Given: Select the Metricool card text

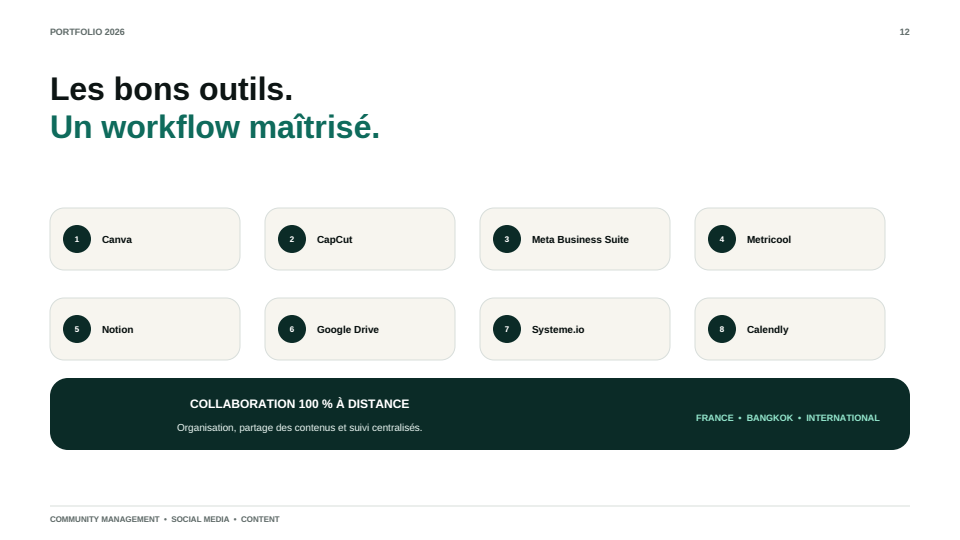Looking at the screenshot, I should 768,239.
